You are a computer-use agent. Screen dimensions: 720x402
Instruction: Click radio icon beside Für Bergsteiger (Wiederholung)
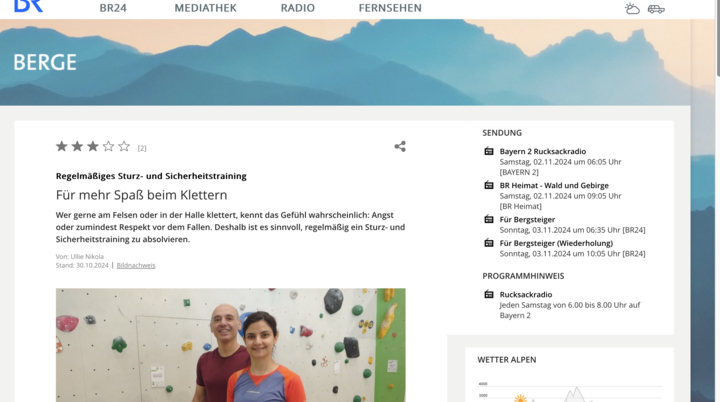tap(489, 243)
